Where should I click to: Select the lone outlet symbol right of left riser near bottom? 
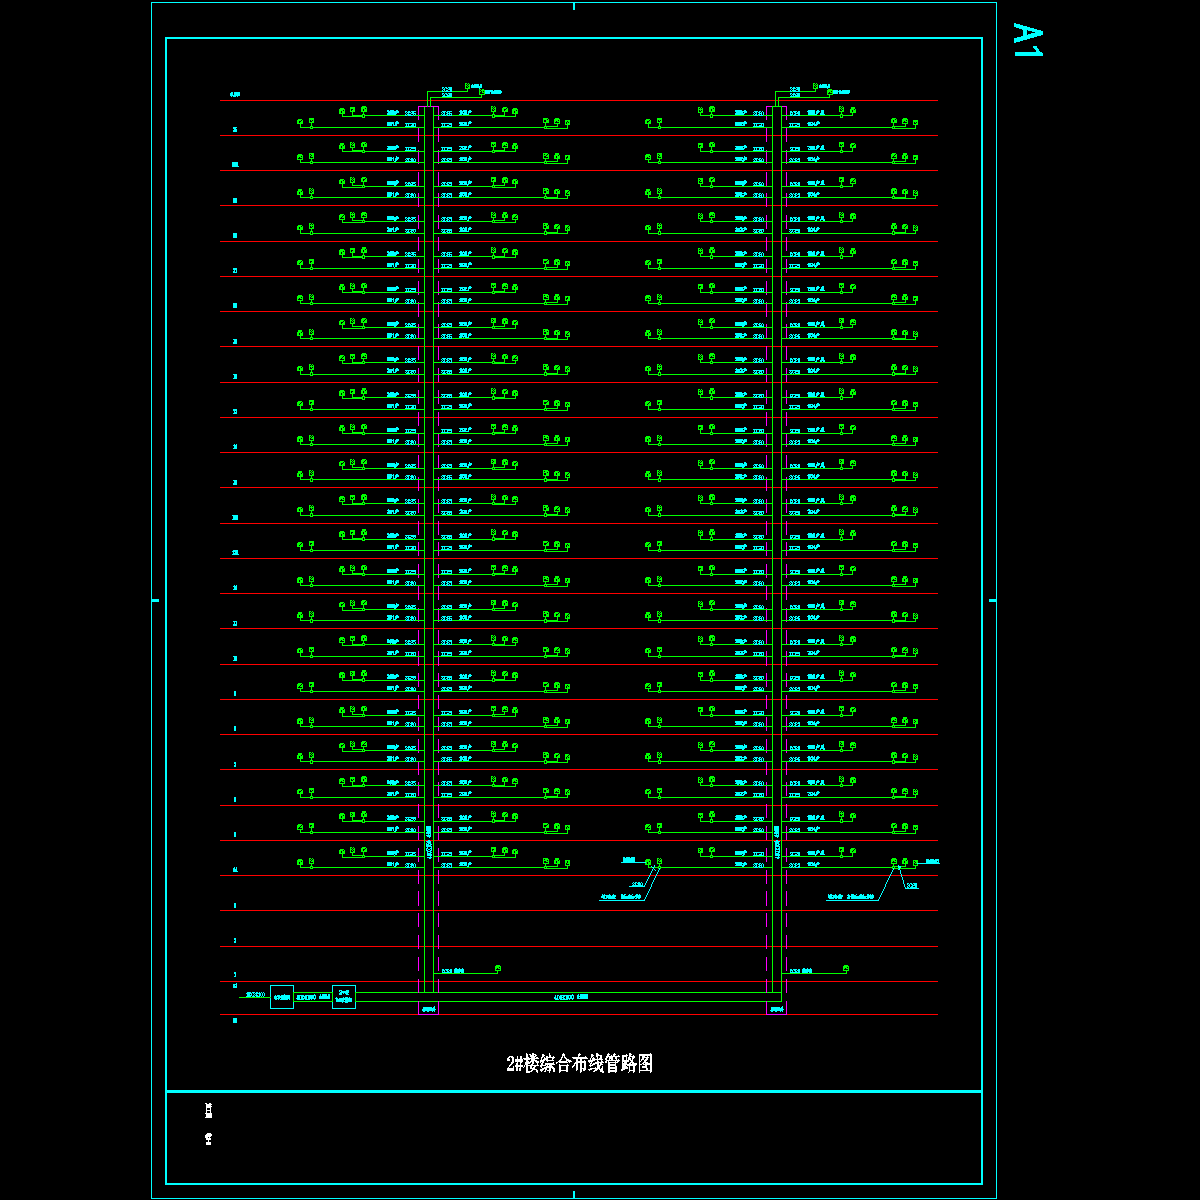click(x=498, y=969)
